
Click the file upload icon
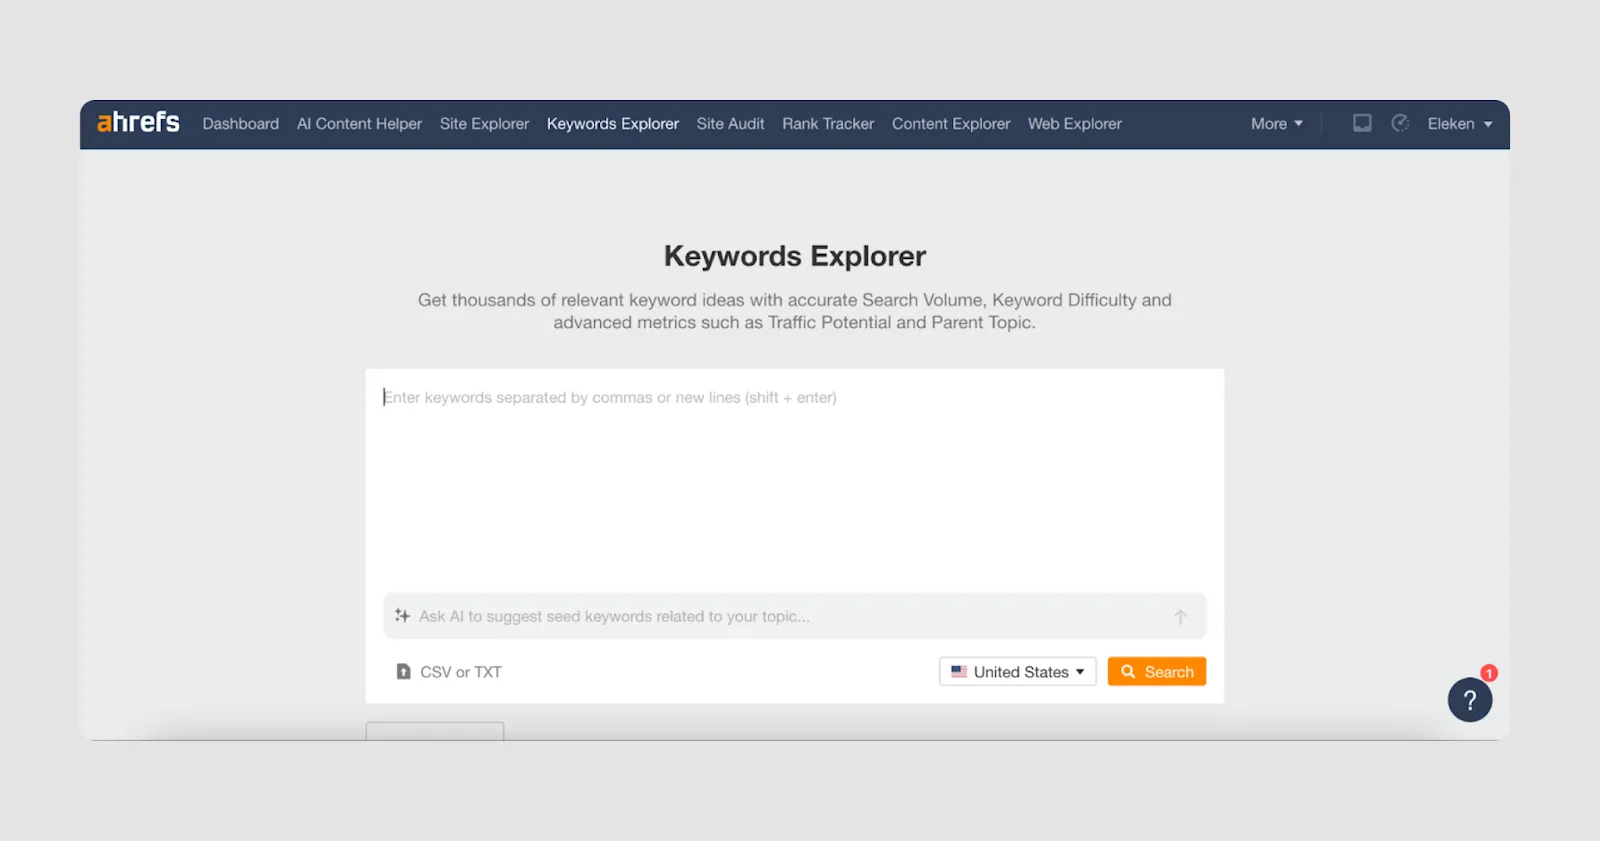point(403,672)
